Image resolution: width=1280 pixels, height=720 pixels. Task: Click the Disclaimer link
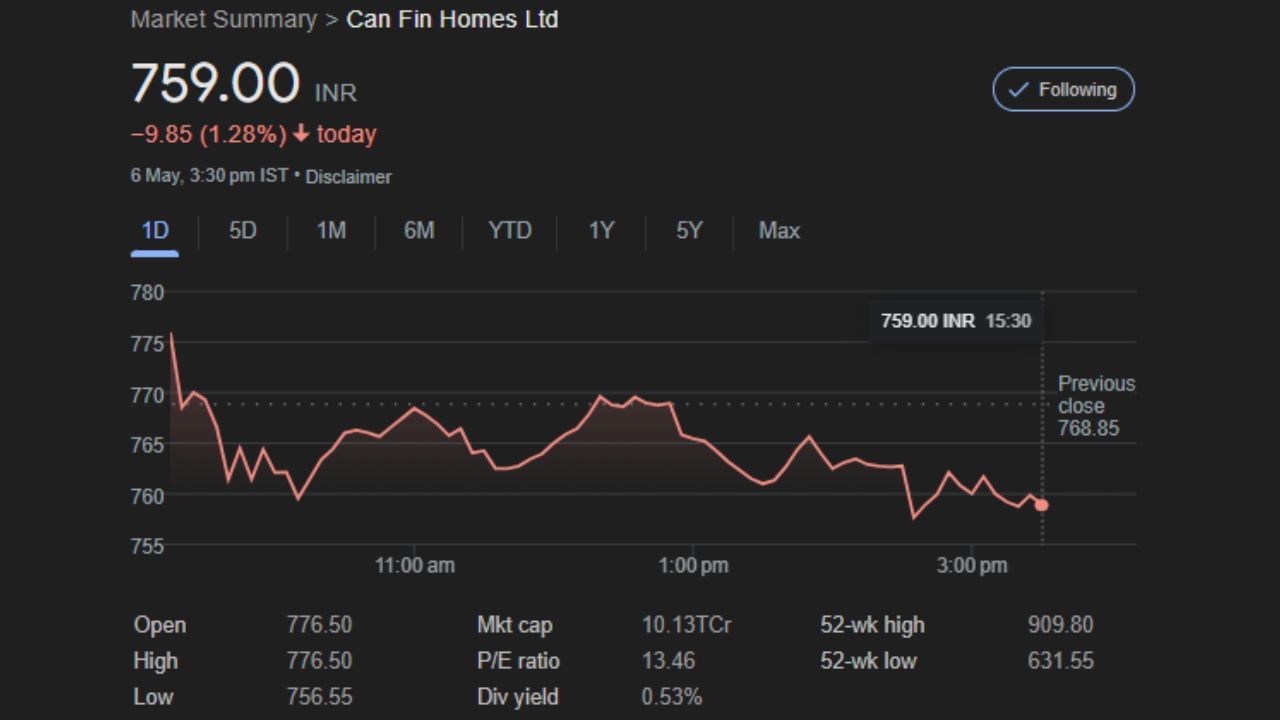(348, 177)
